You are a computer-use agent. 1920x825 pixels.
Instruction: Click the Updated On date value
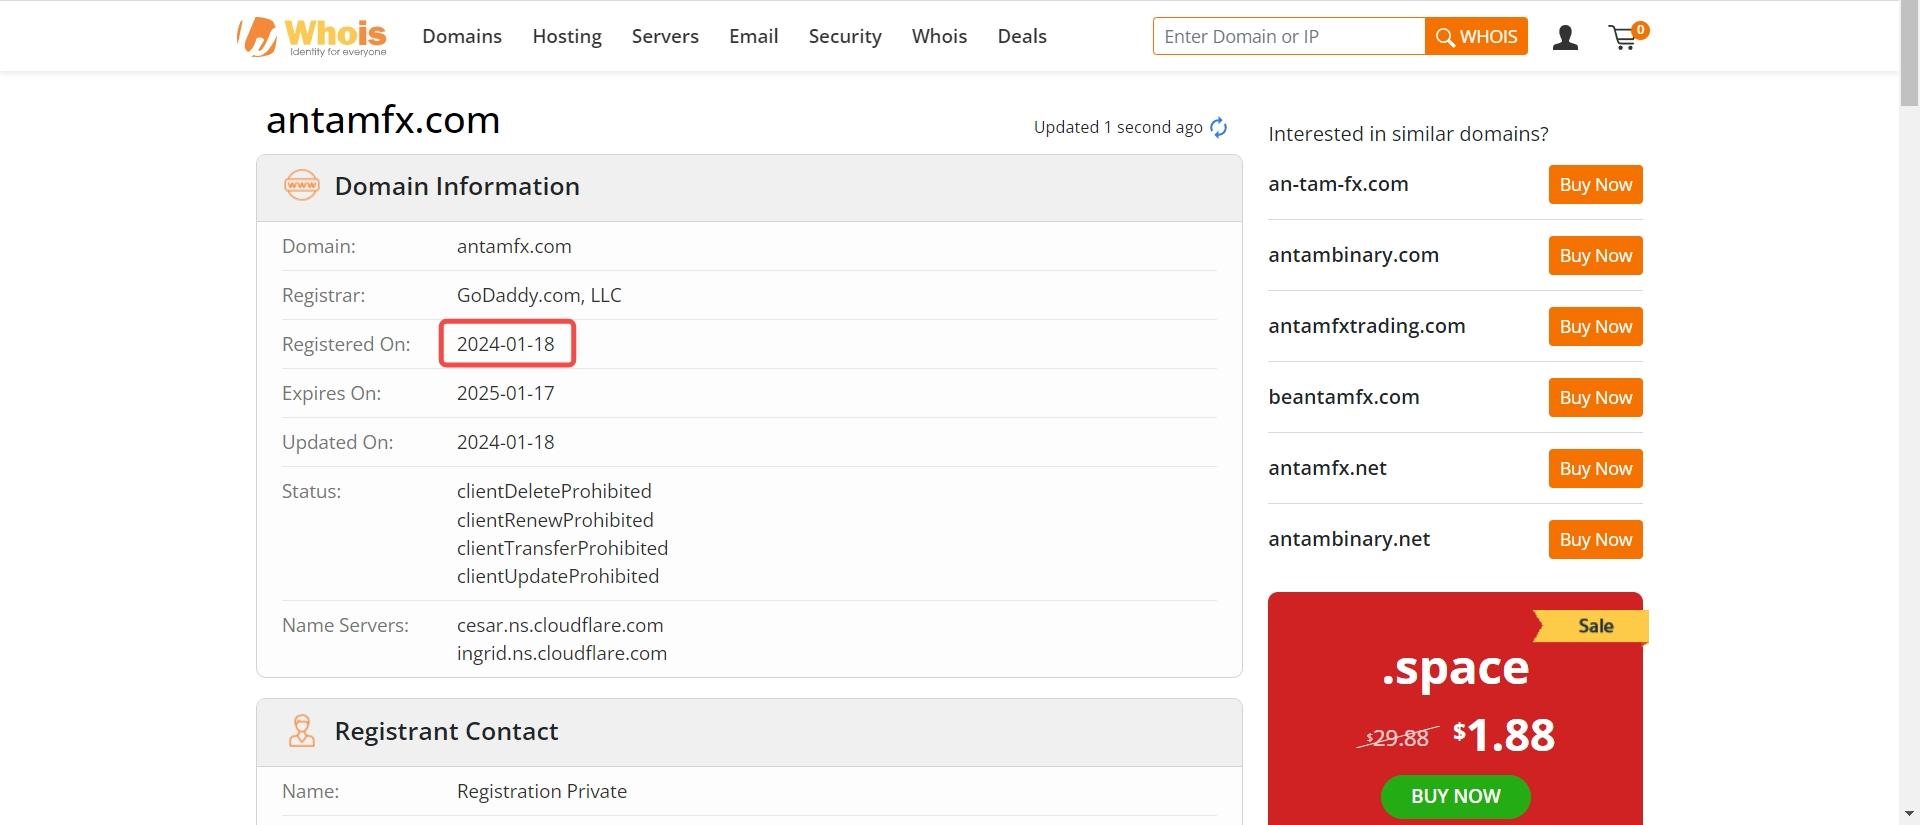506,442
